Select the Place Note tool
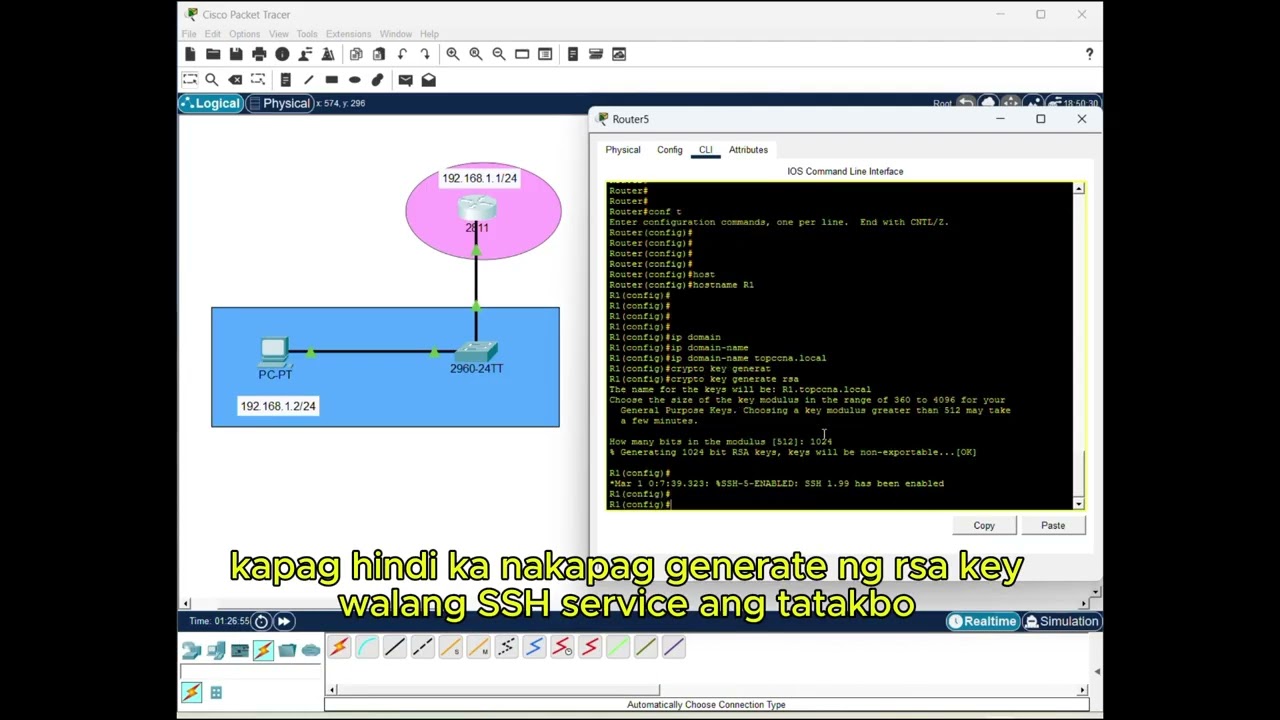The width and height of the screenshot is (1280, 720). pos(285,80)
